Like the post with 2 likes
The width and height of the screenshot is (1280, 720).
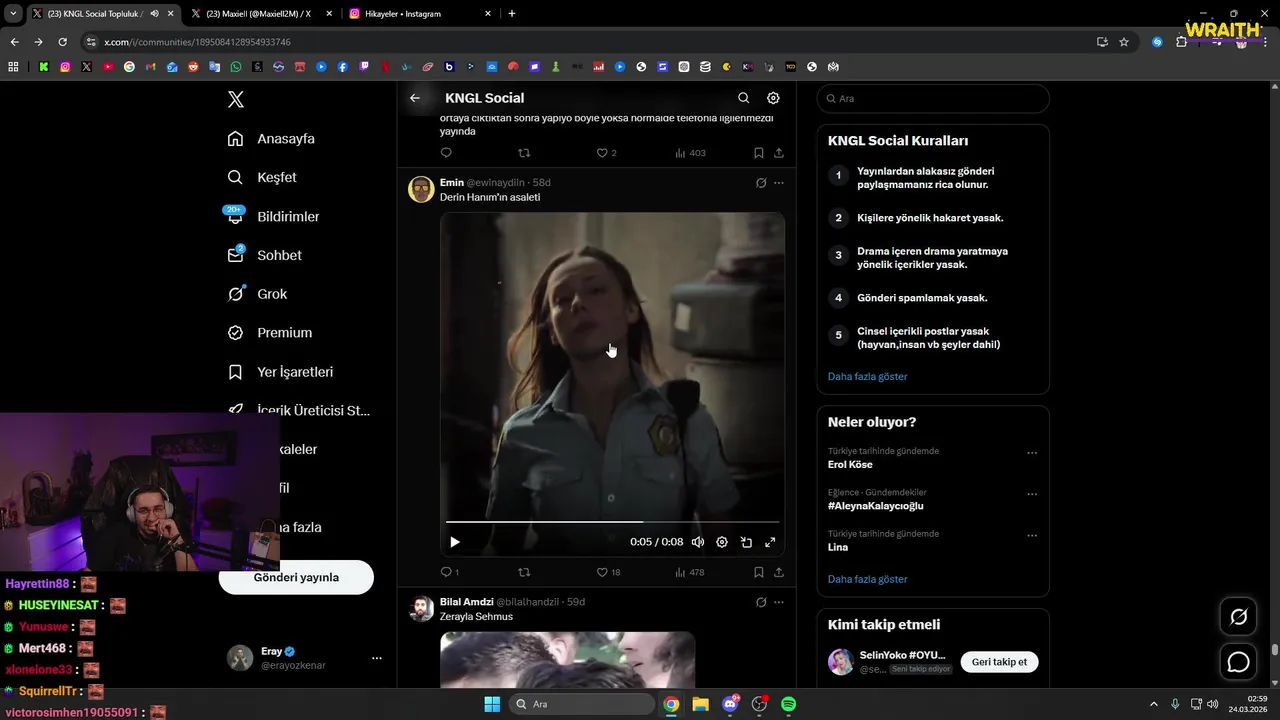[x=606, y=153]
